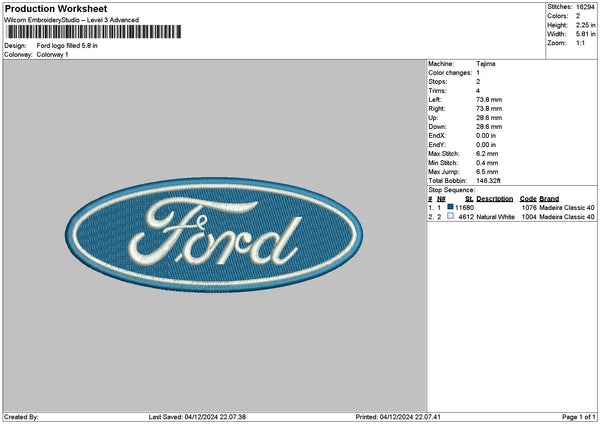Click the Machine value 'Tajima'
This screenshot has height=424, width=600.
pyautogui.click(x=486, y=64)
